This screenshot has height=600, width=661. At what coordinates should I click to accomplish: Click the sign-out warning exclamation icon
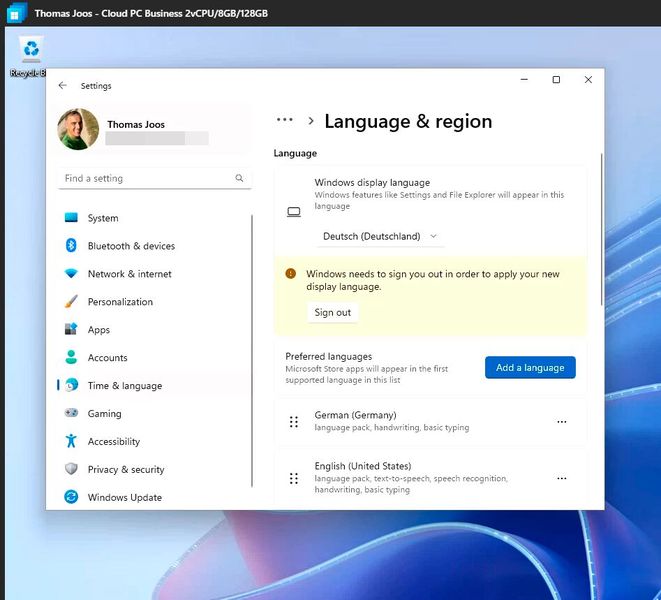tap(290, 273)
